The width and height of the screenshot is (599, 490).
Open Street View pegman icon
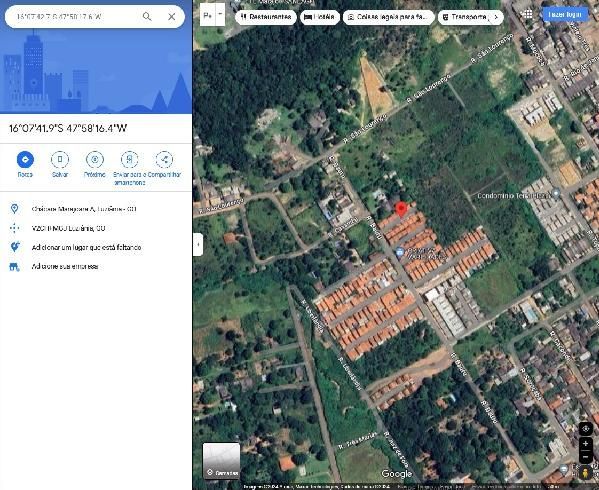coord(585,473)
